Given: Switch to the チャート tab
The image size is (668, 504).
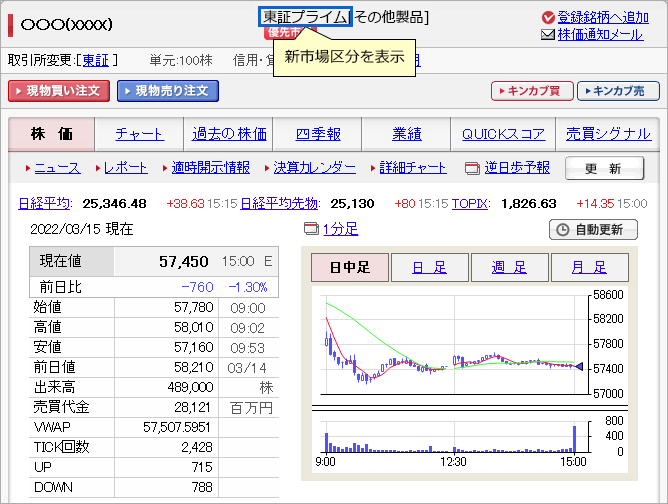Looking at the screenshot, I should 139,134.
